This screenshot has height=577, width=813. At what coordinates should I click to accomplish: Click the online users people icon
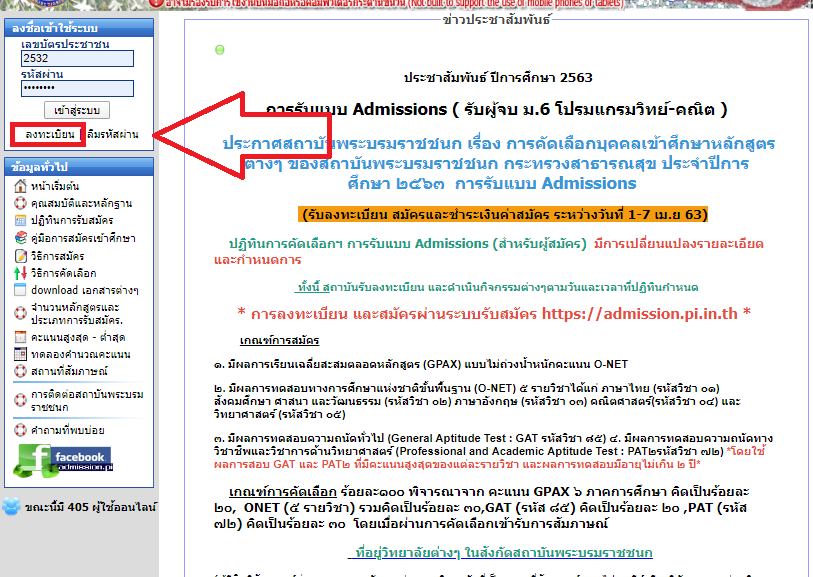click(11, 506)
